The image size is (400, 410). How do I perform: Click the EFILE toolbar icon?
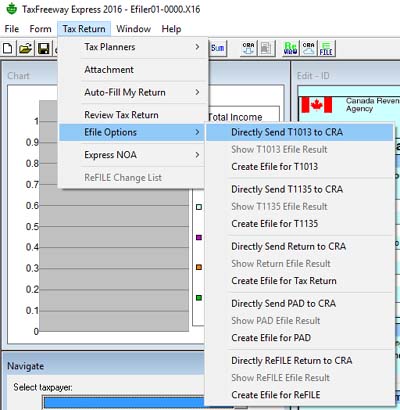(x=326, y=48)
